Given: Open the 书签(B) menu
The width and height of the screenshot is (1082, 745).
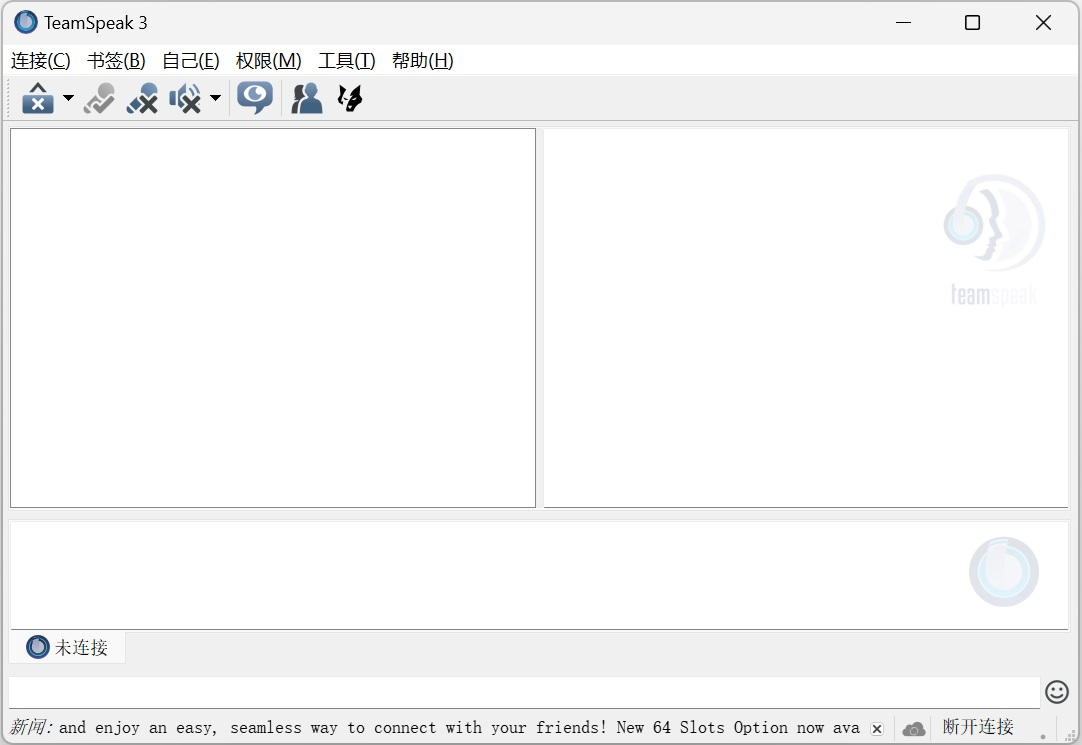Looking at the screenshot, I should (x=116, y=61).
